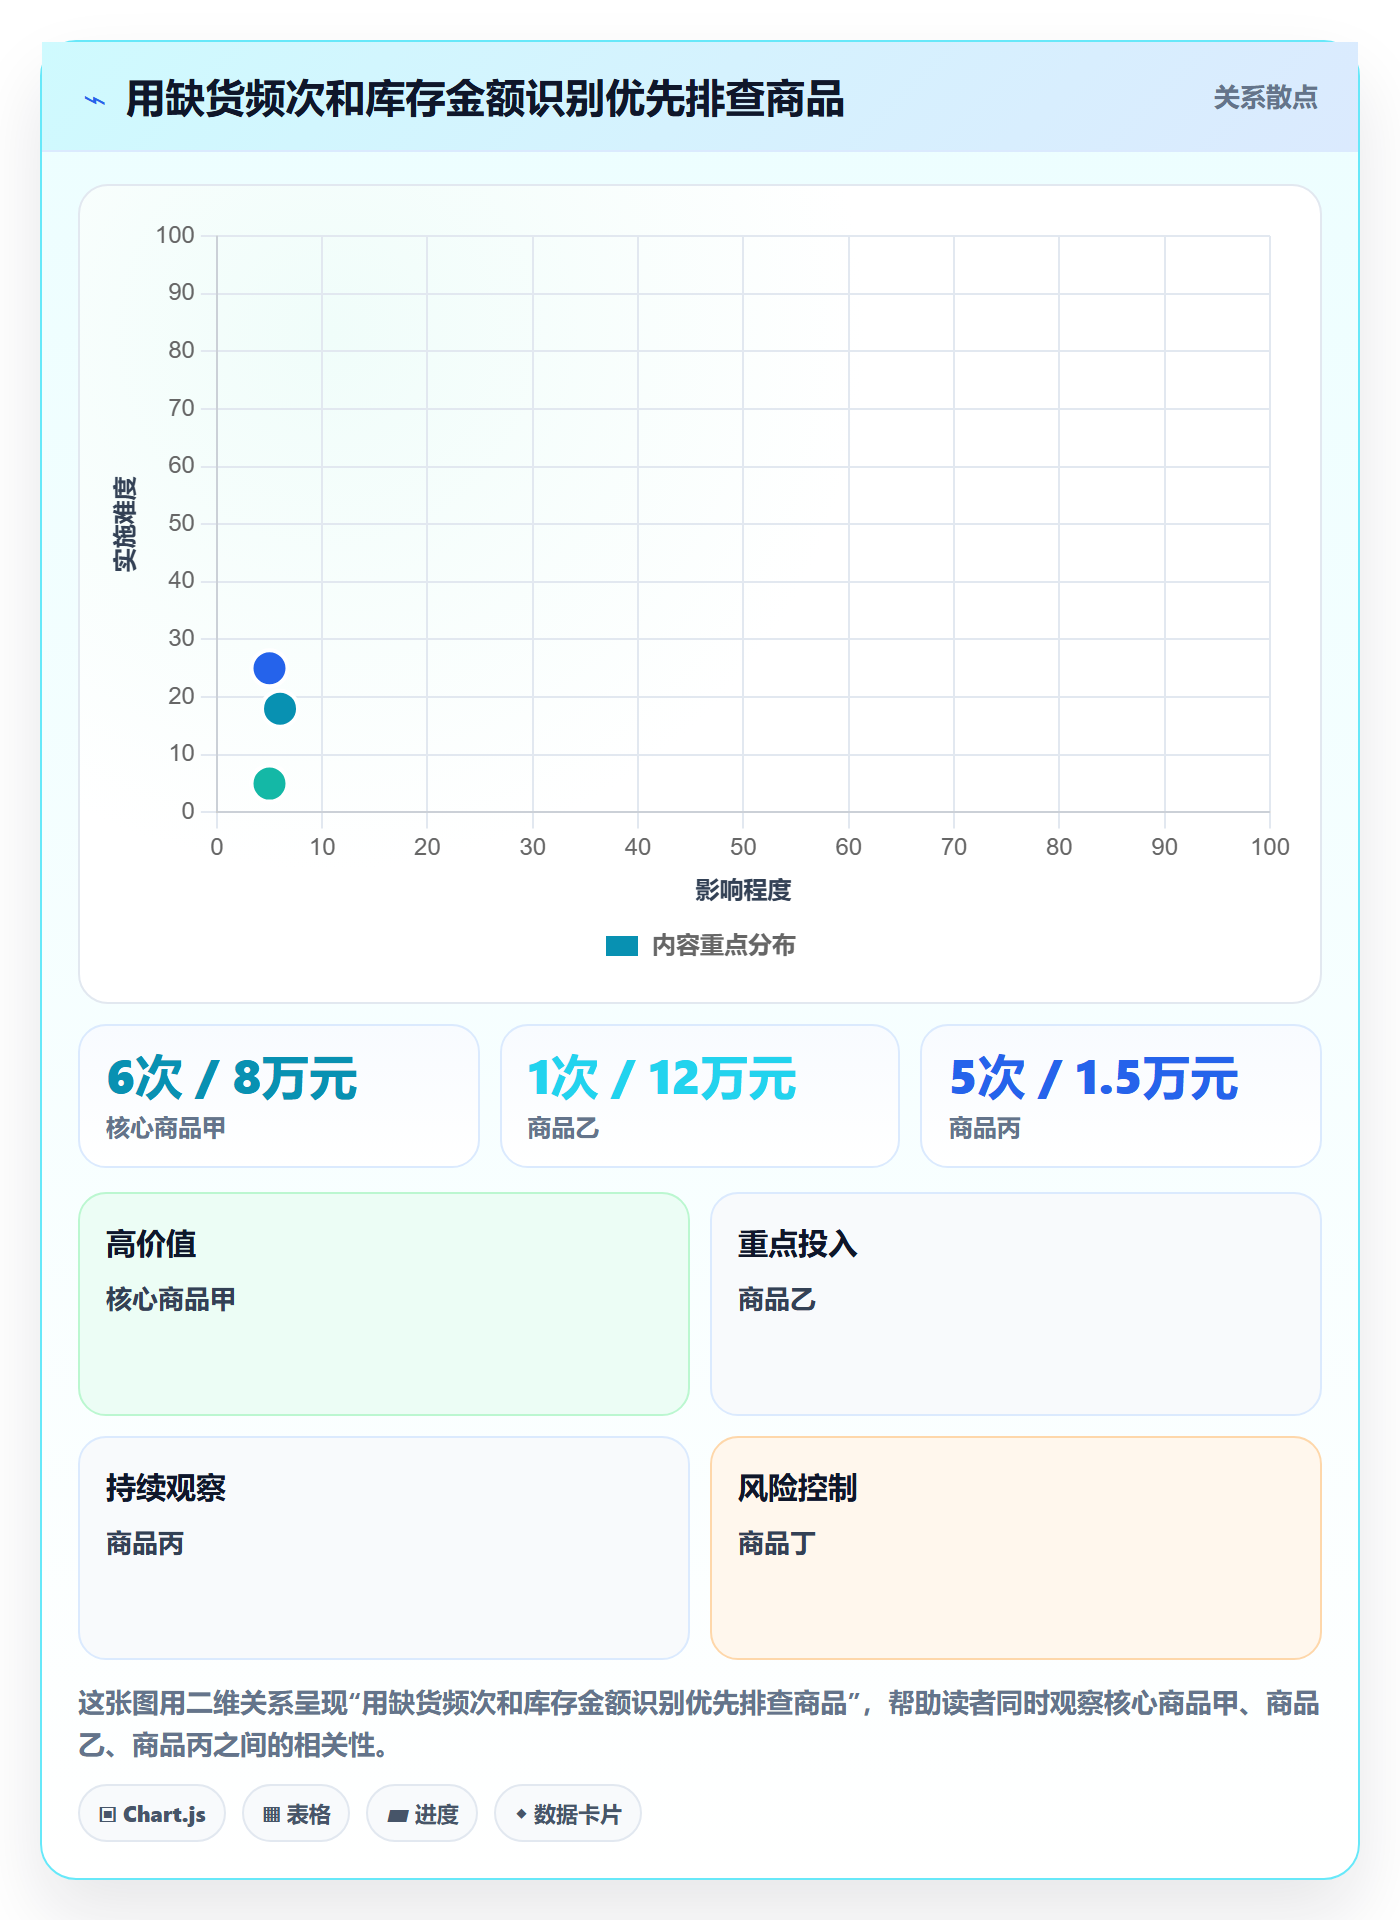Click 商品丙 inside the 持续观察 card

tap(145, 1544)
